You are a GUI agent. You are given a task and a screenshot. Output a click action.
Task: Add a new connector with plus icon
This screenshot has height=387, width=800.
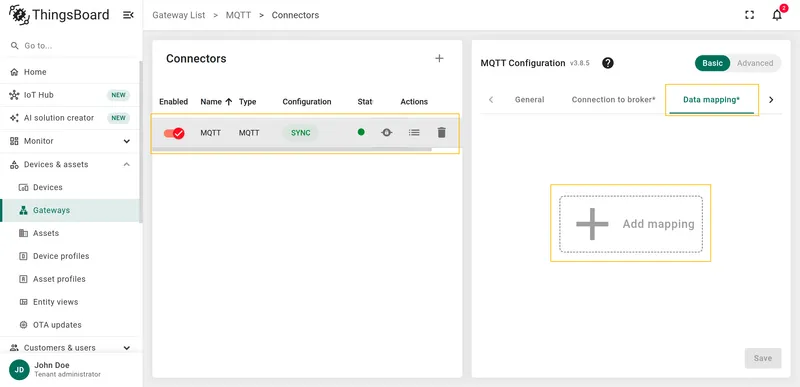pyautogui.click(x=439, y=59)
